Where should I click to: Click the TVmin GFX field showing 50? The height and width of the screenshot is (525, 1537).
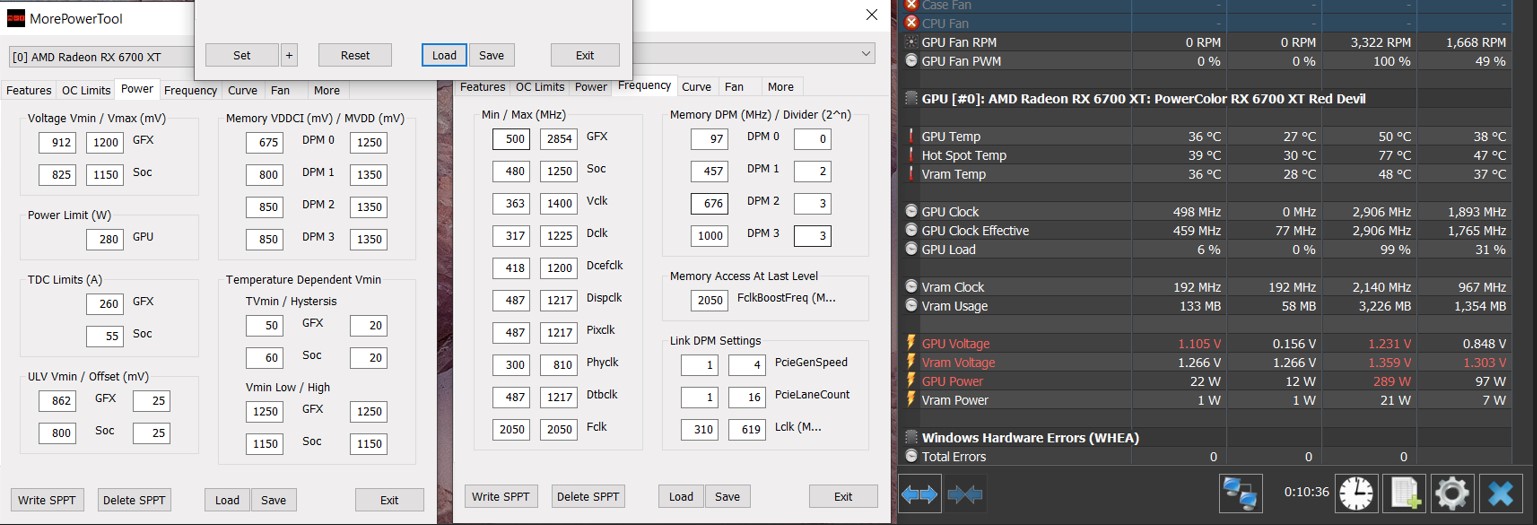tap(265, 326)
